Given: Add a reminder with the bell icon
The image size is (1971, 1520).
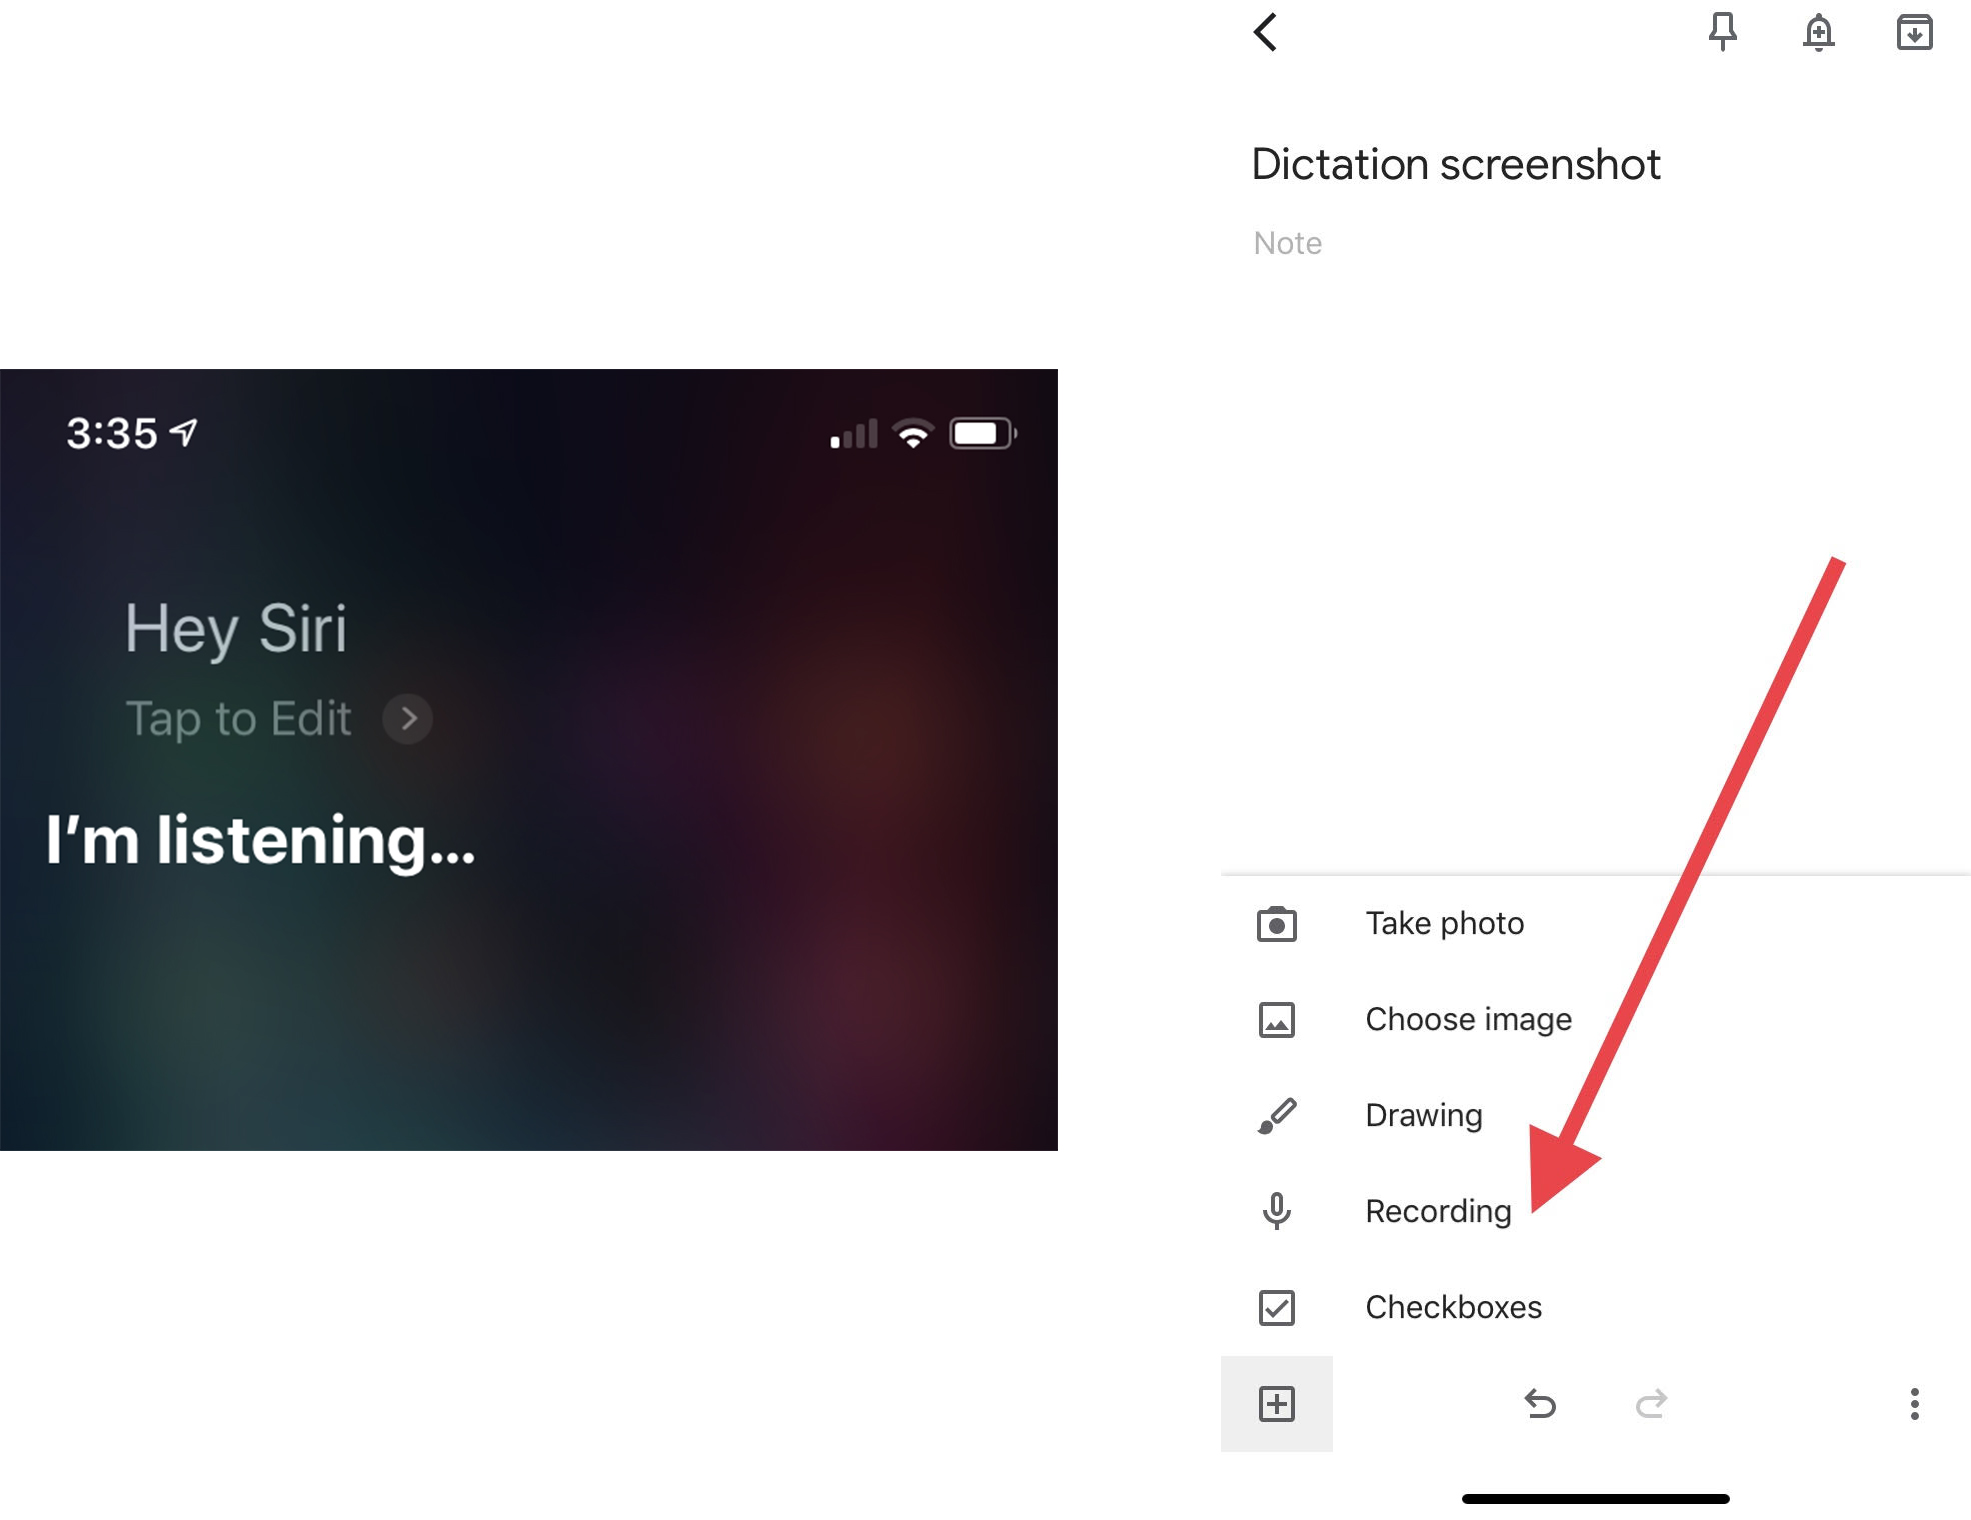Looking at the screenshot, I should [x=1818, y=32].
